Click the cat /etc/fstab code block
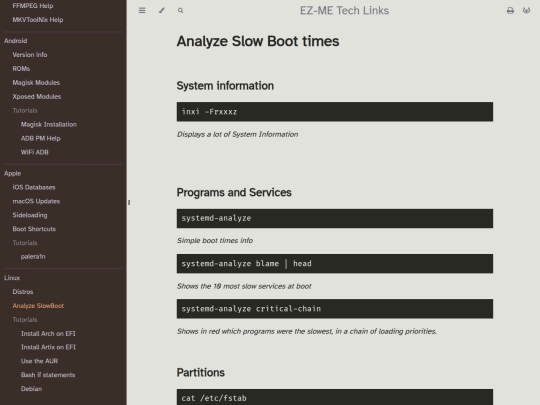 335,397
